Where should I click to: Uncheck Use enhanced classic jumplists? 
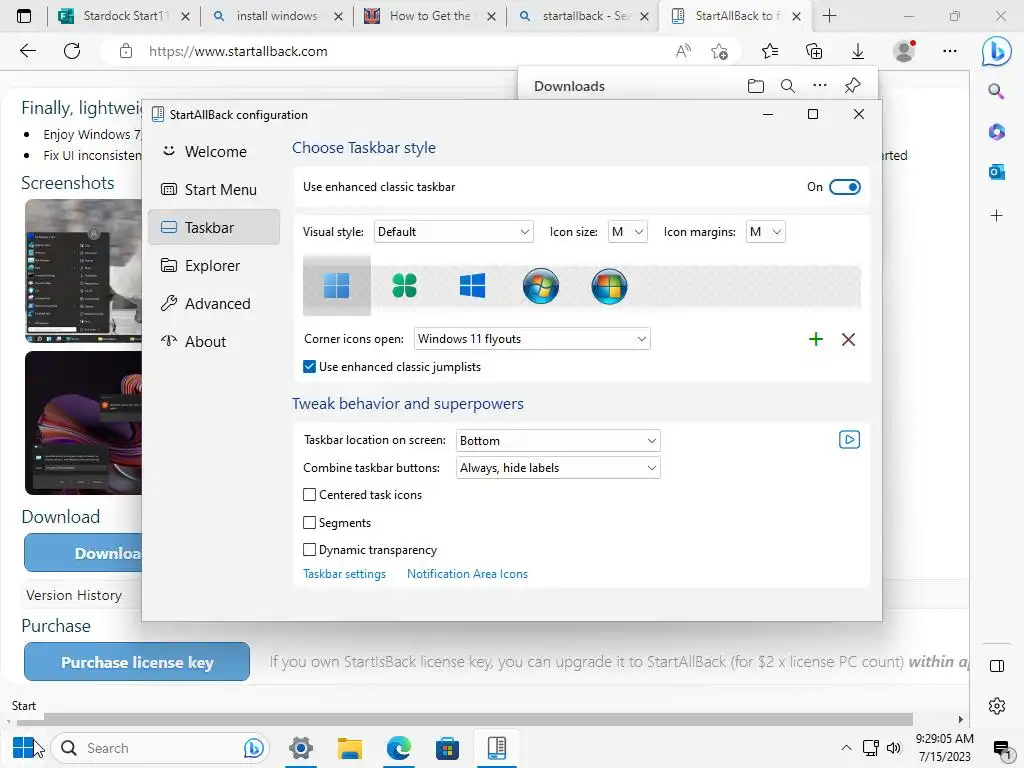310,366
